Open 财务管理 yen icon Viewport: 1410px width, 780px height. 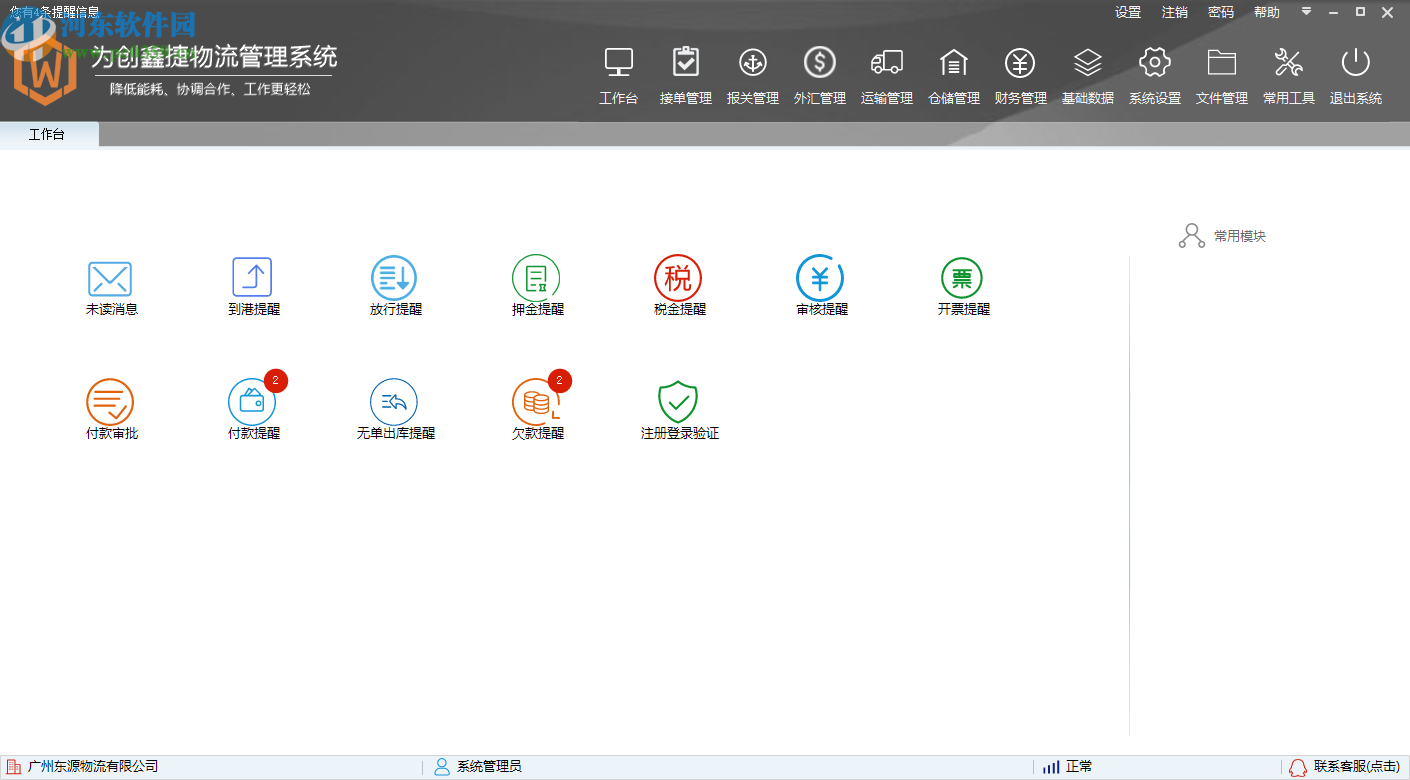(x=1020, y=63)
